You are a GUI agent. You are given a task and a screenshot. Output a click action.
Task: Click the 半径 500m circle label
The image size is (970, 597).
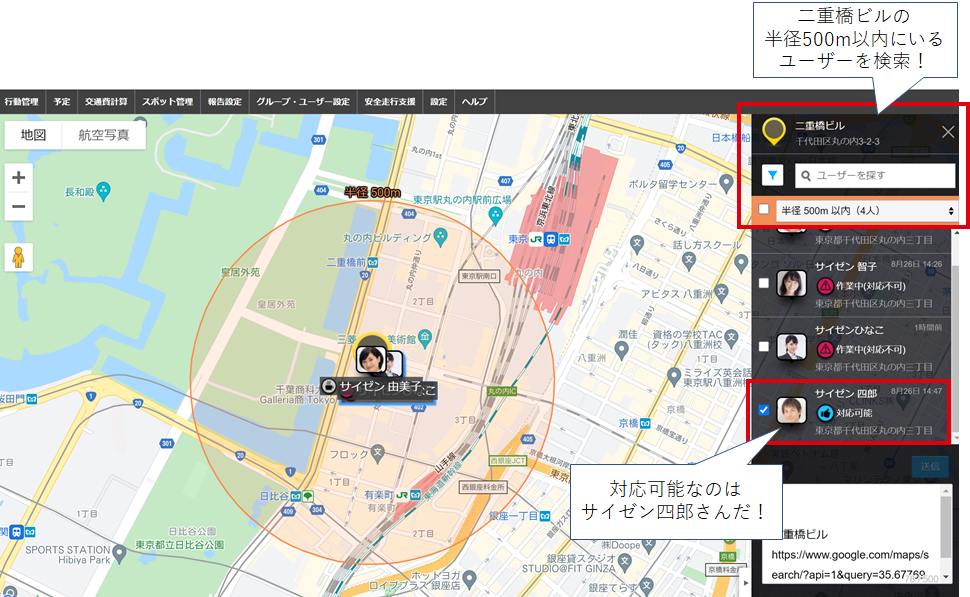tap(372, 192)
